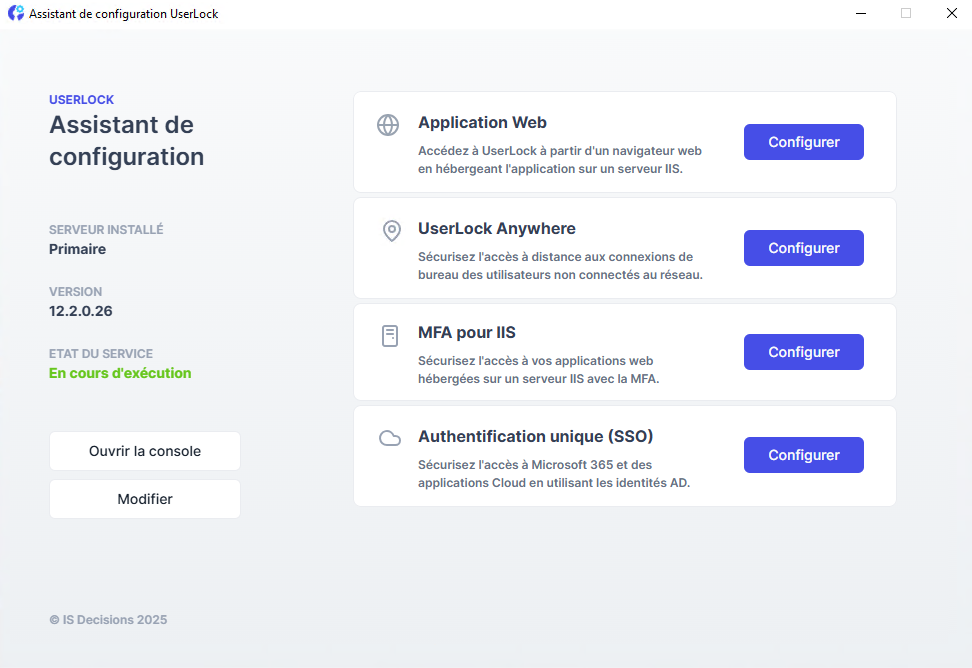Select the UserLock Anywhere heading
972x668 pixels.
tap(497, 229)
